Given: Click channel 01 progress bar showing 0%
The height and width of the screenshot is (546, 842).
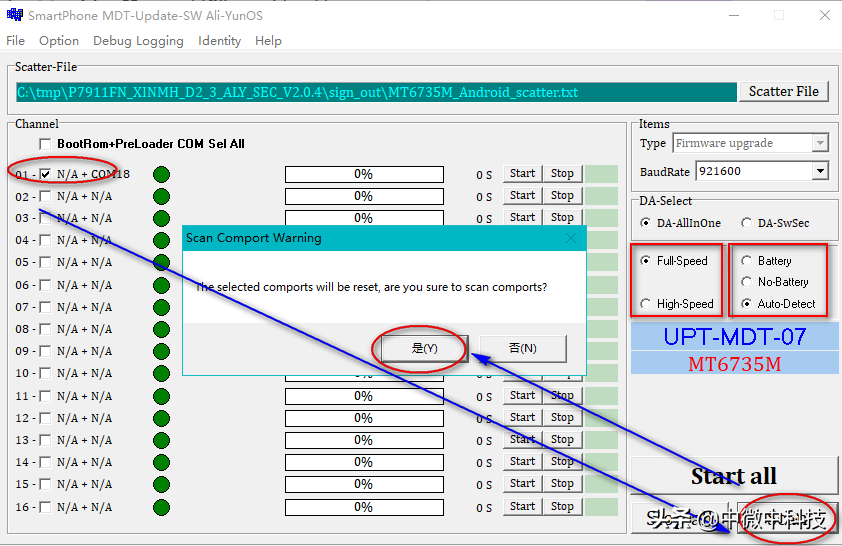Looking at the screenshot, I should (364, 174).
